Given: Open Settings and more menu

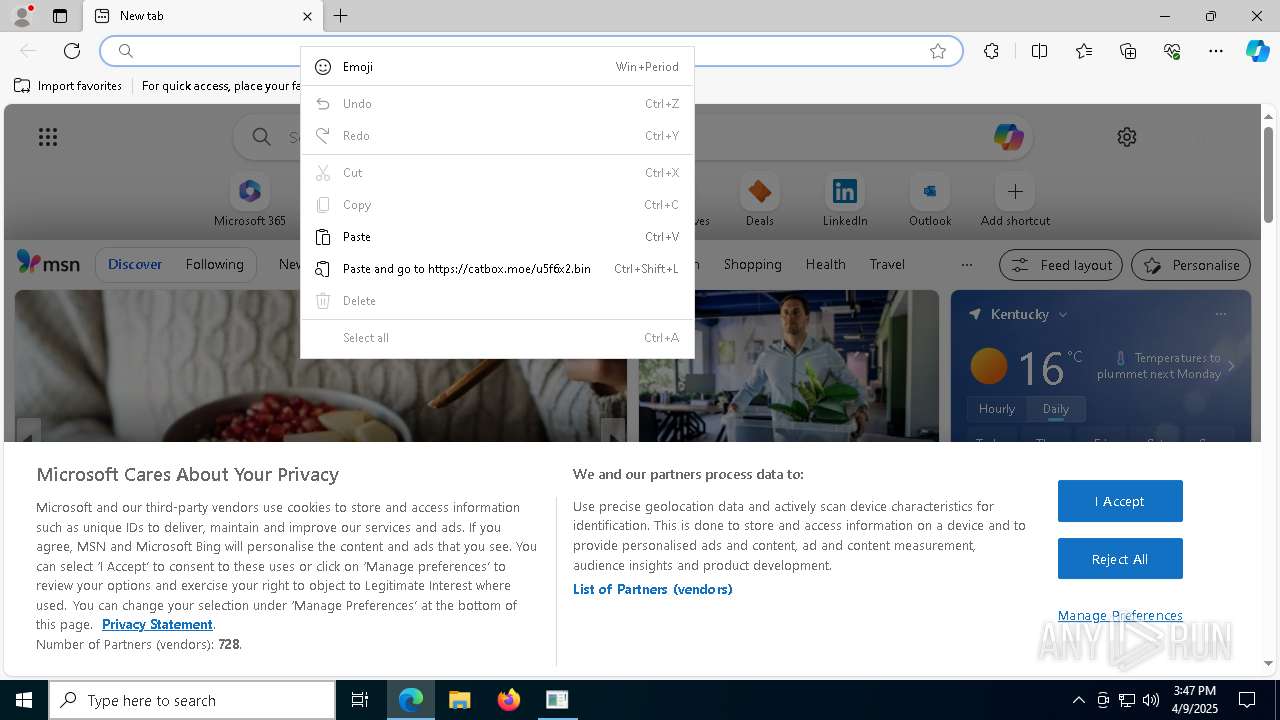Looking at the screenshot, I should [x=1216, y=51].
